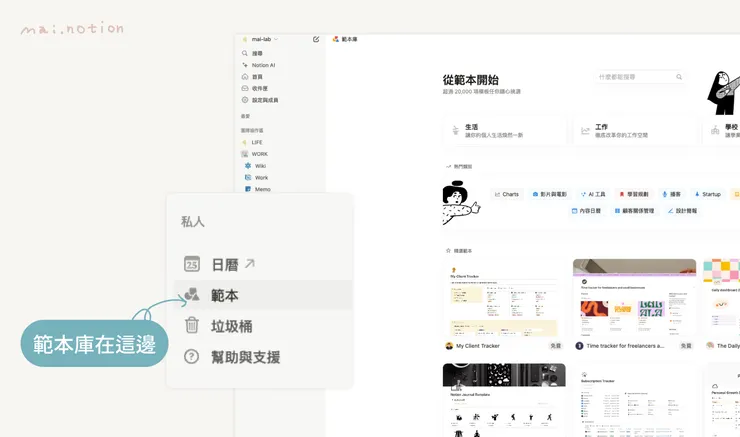Click the My Client Tracker author avatar
Viewport: 740px width, 437px height.
point(449,346)
